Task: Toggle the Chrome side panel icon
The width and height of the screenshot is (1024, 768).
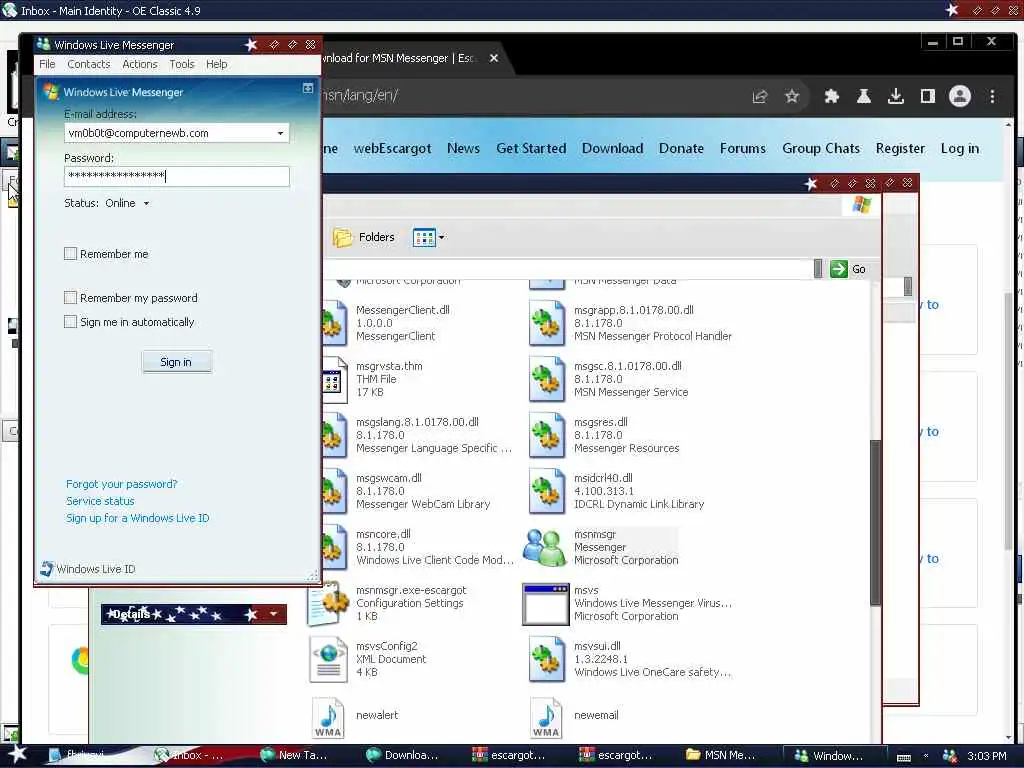Action: pos(927,97)
